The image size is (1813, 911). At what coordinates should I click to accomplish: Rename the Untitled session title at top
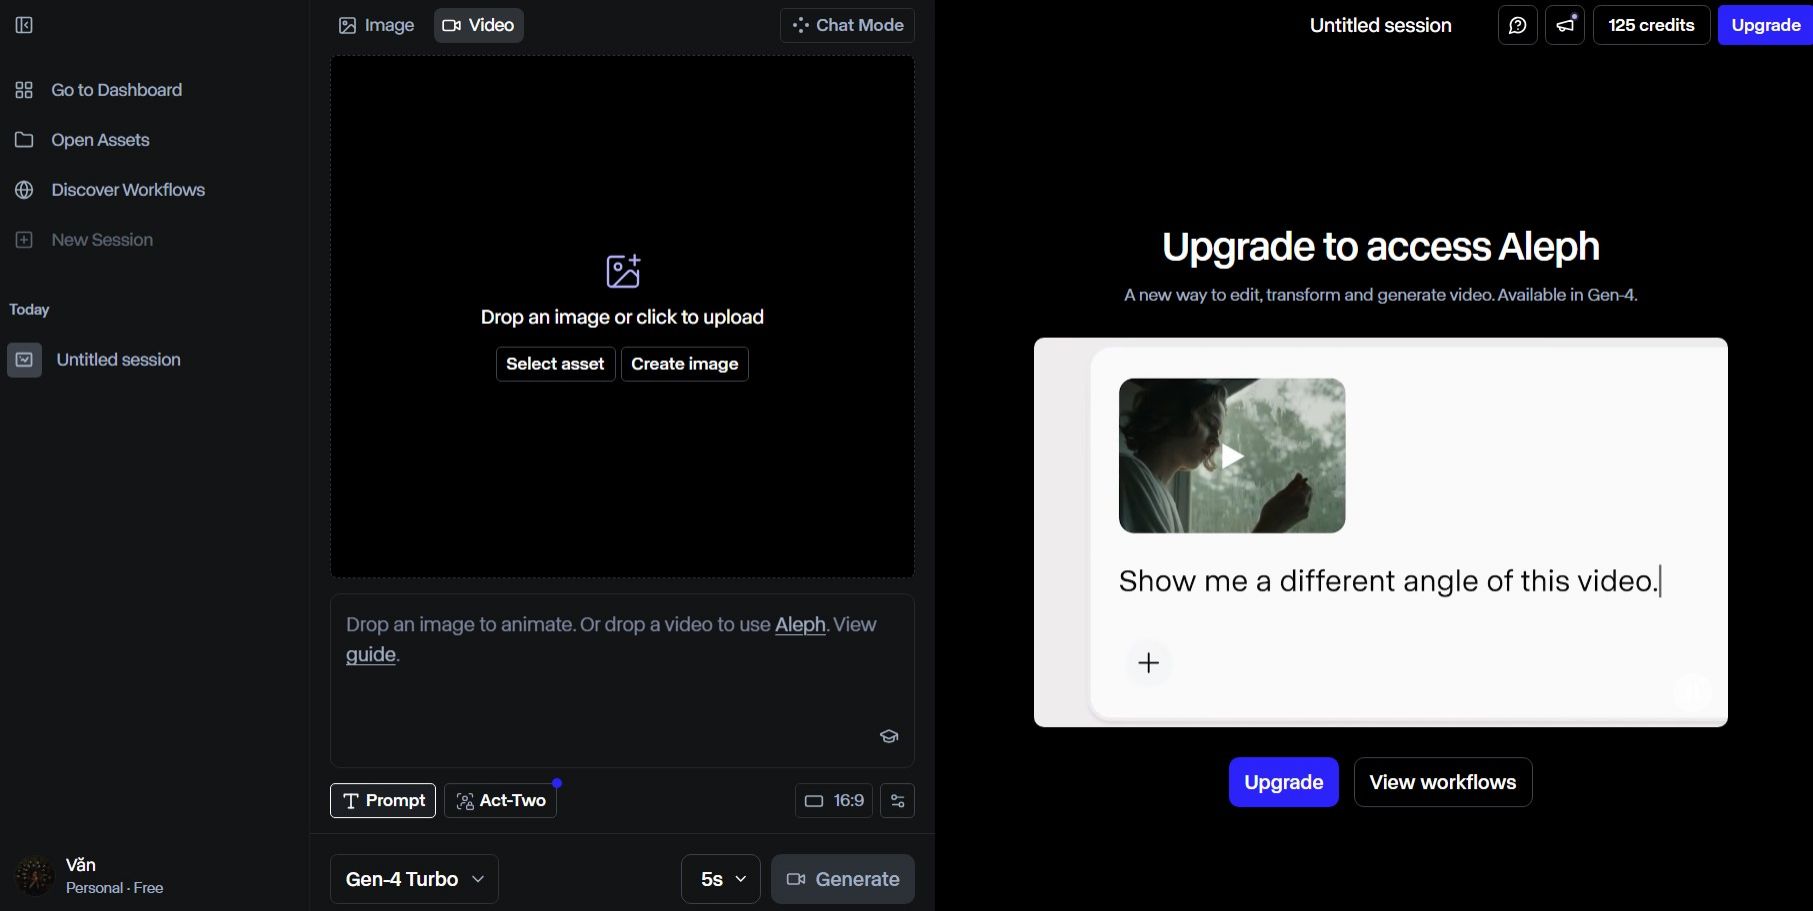(1380, 25)
